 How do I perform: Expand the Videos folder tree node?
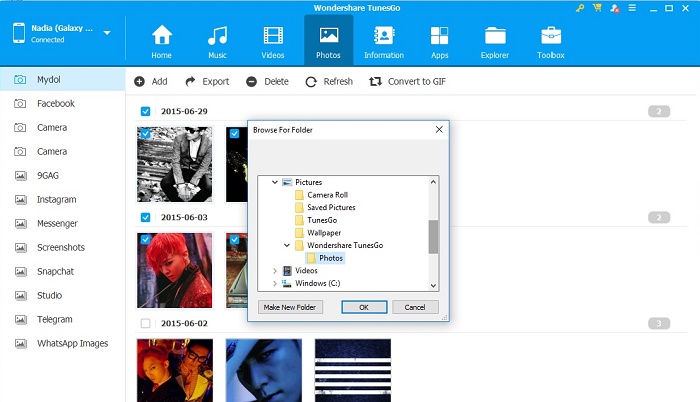[x=275, y=271]
